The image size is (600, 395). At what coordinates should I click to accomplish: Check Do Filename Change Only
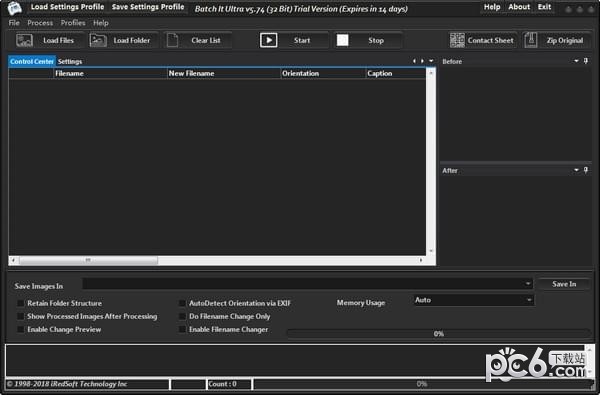[182, 316]
